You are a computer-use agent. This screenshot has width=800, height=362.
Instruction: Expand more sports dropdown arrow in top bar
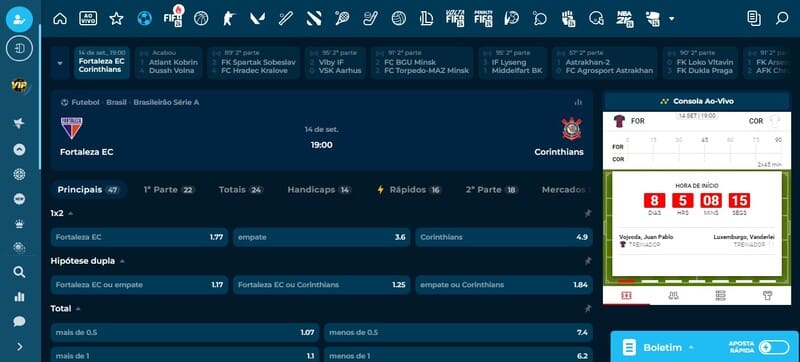click(671, 19)
